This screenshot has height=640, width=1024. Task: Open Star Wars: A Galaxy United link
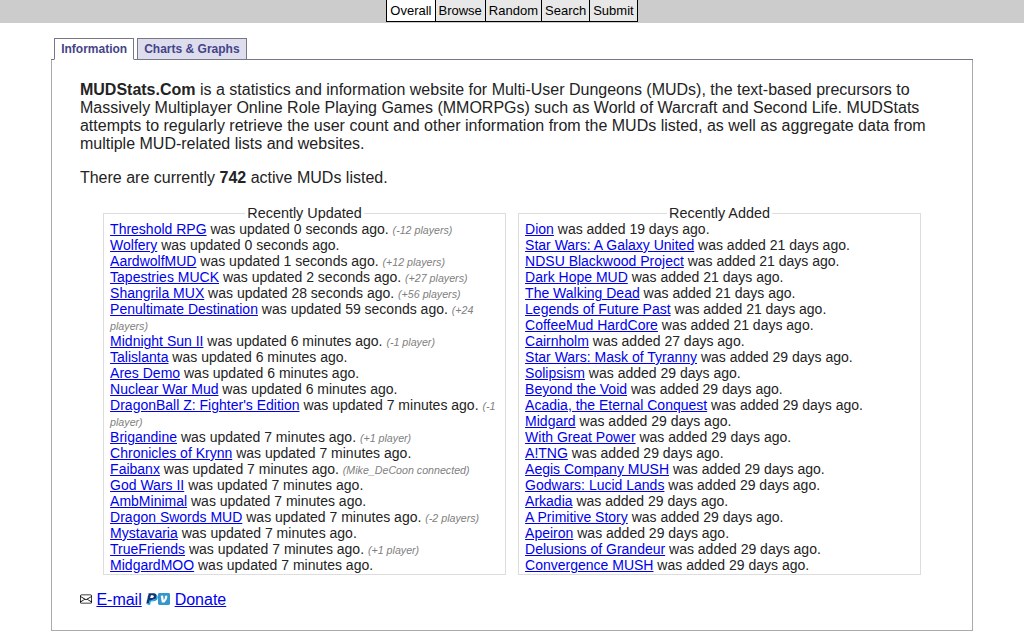609,246
